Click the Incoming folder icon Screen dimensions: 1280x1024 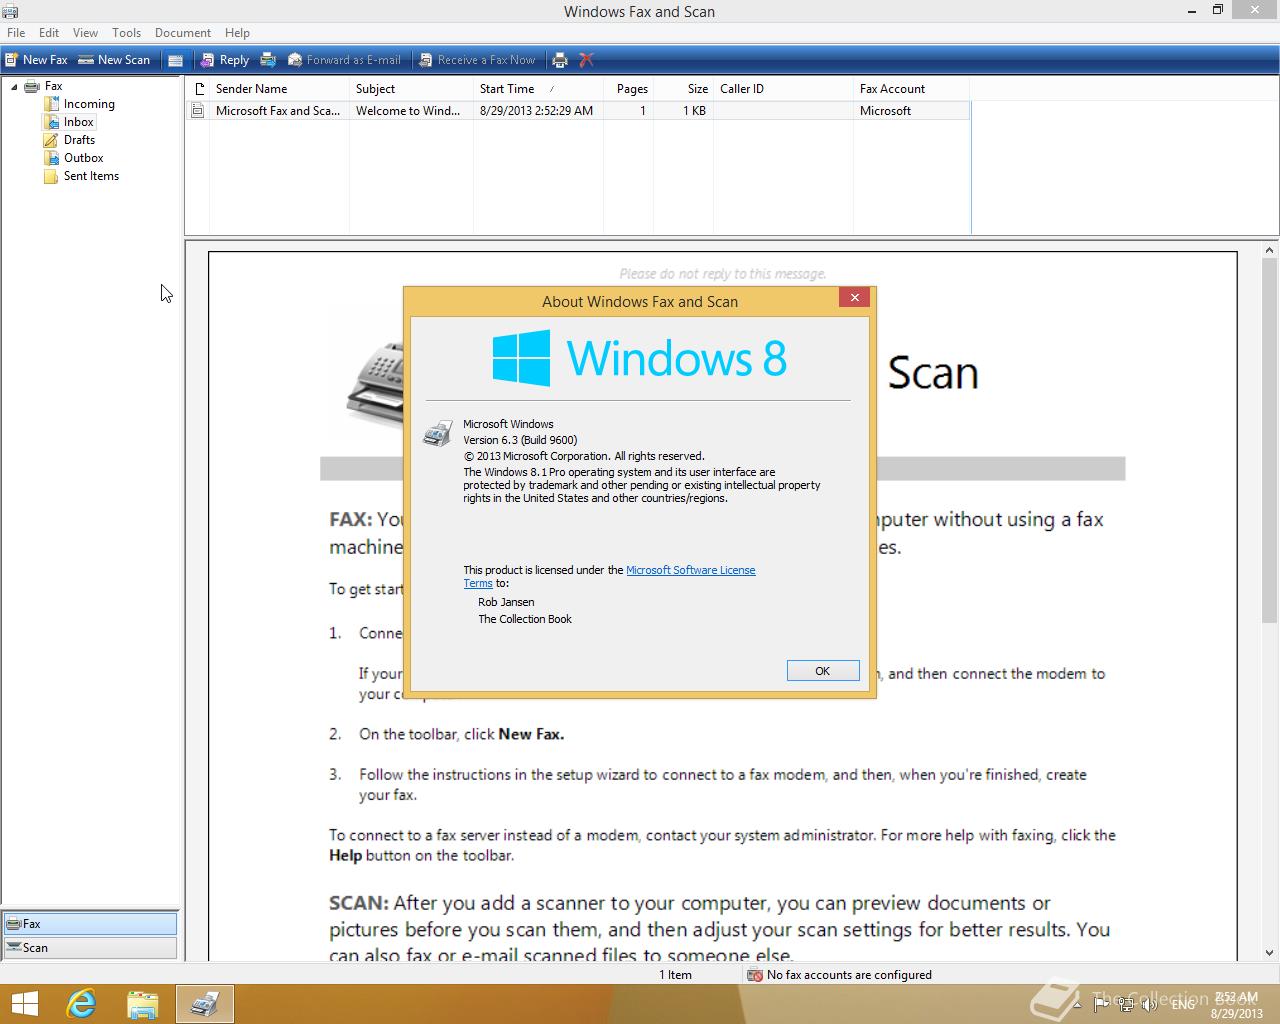[51, 104]
